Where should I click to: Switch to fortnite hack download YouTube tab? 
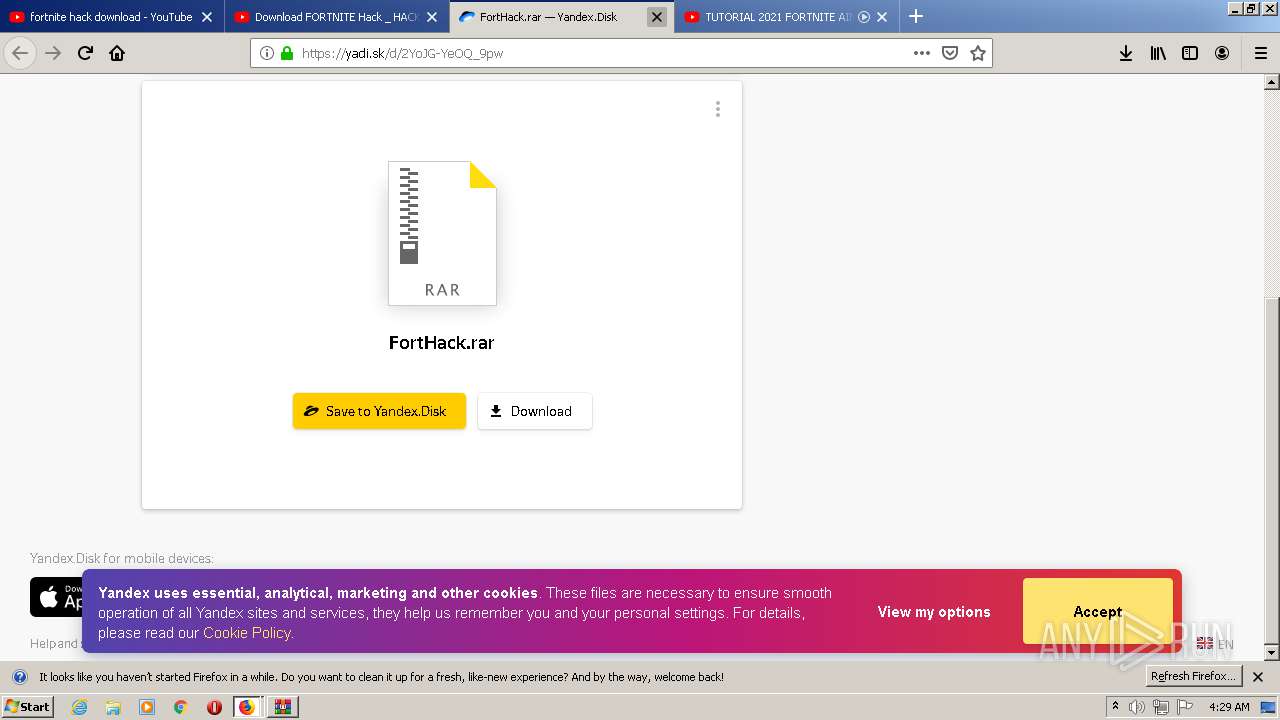pos(111,17)
